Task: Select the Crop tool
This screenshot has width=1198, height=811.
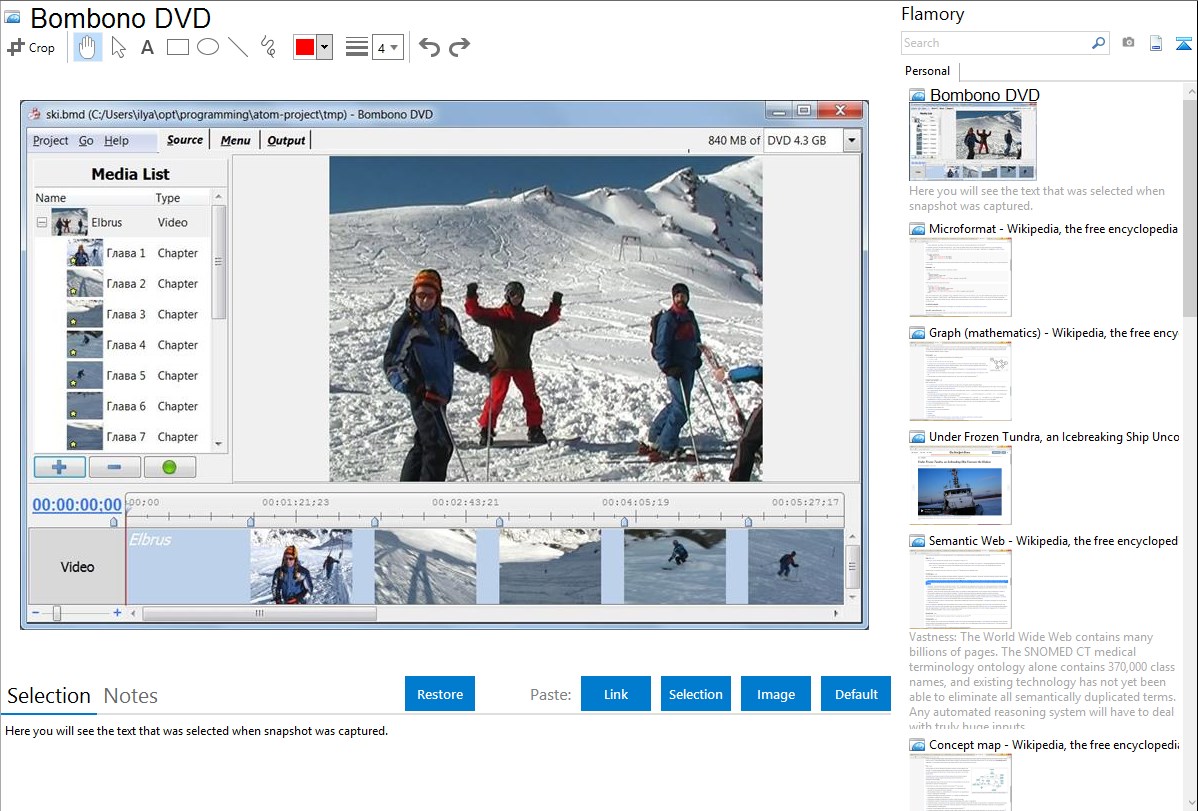Action: [31, 47]
